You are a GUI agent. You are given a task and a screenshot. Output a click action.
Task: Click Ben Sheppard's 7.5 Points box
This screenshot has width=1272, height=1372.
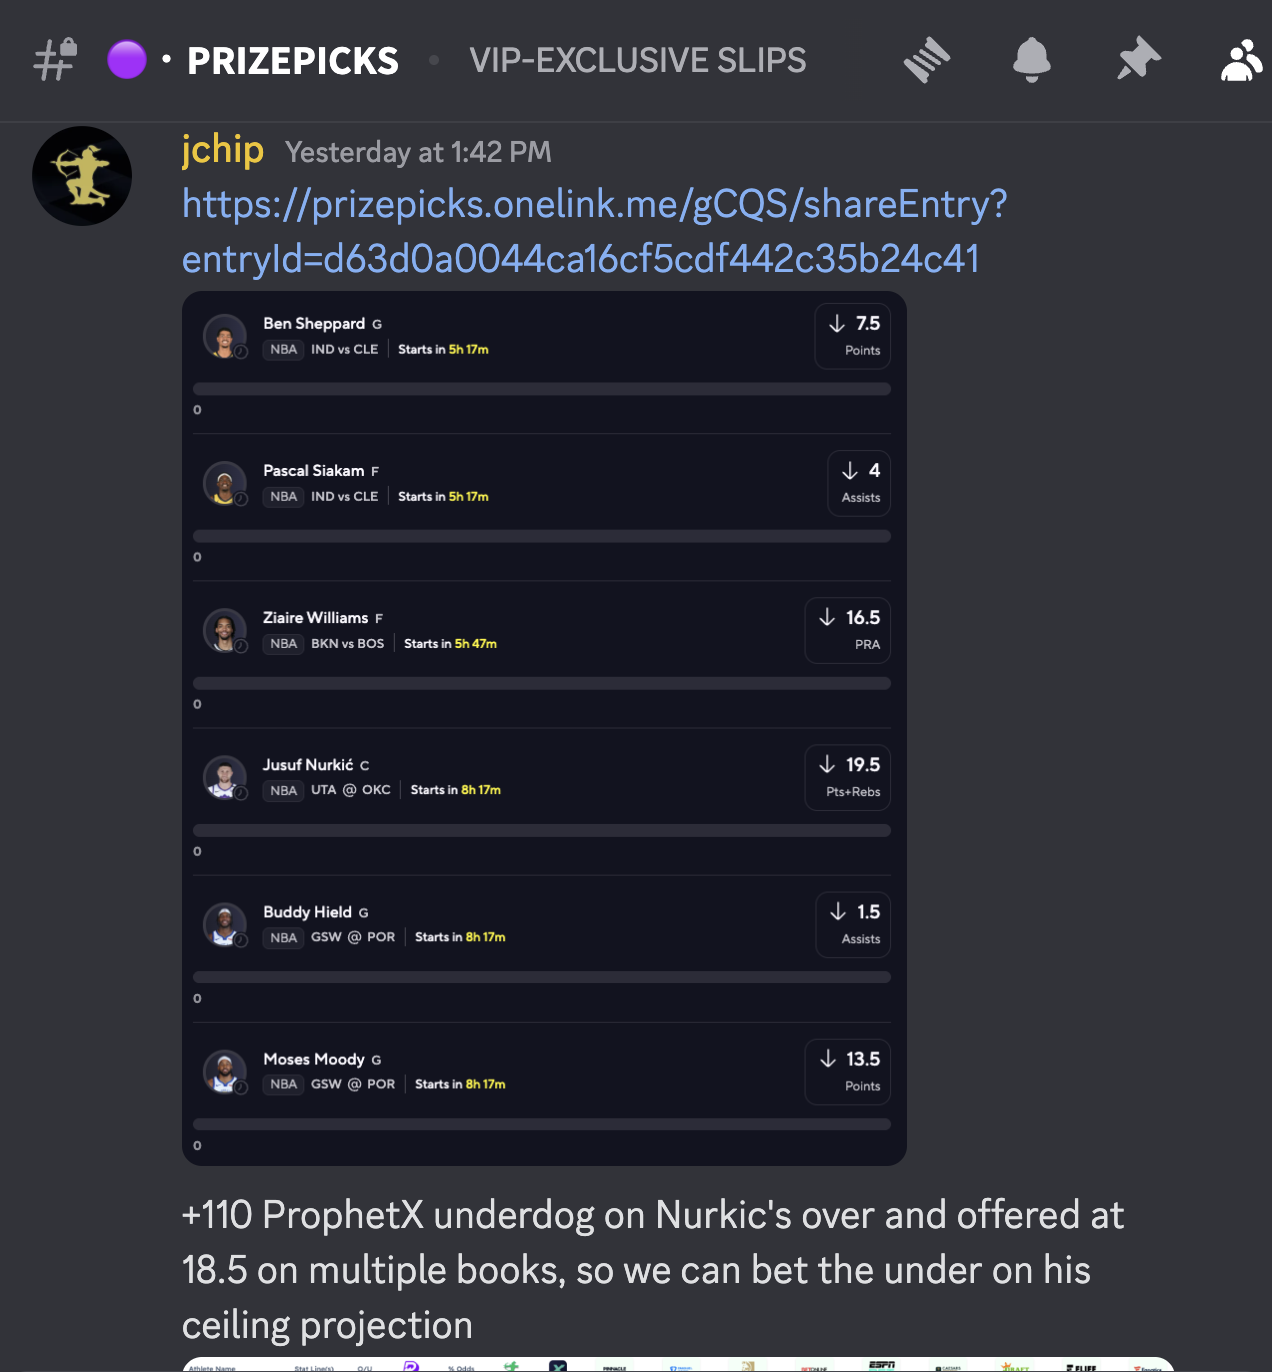coord(853,336)
